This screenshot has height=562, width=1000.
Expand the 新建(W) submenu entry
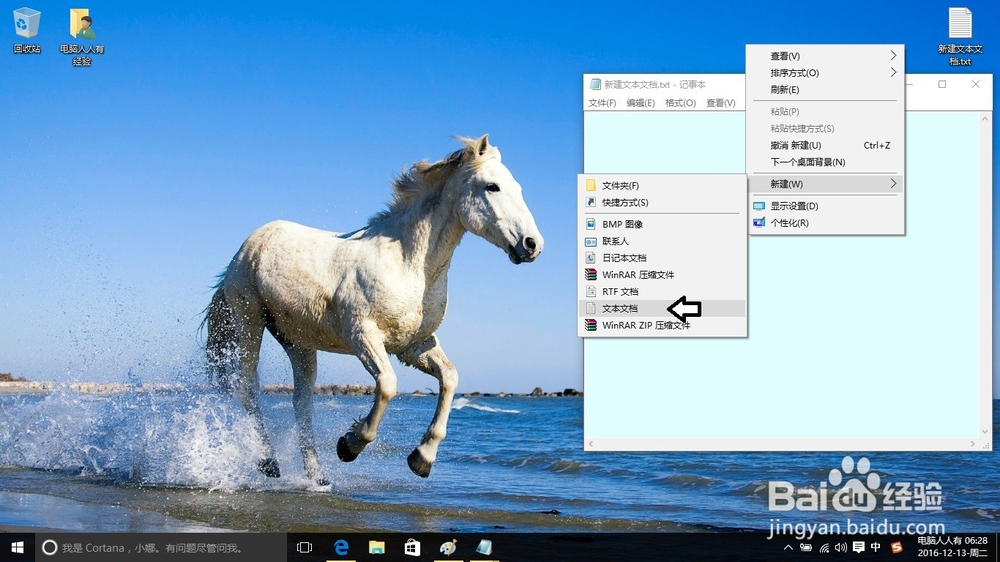pyautogui.click(x=825, y=184)
